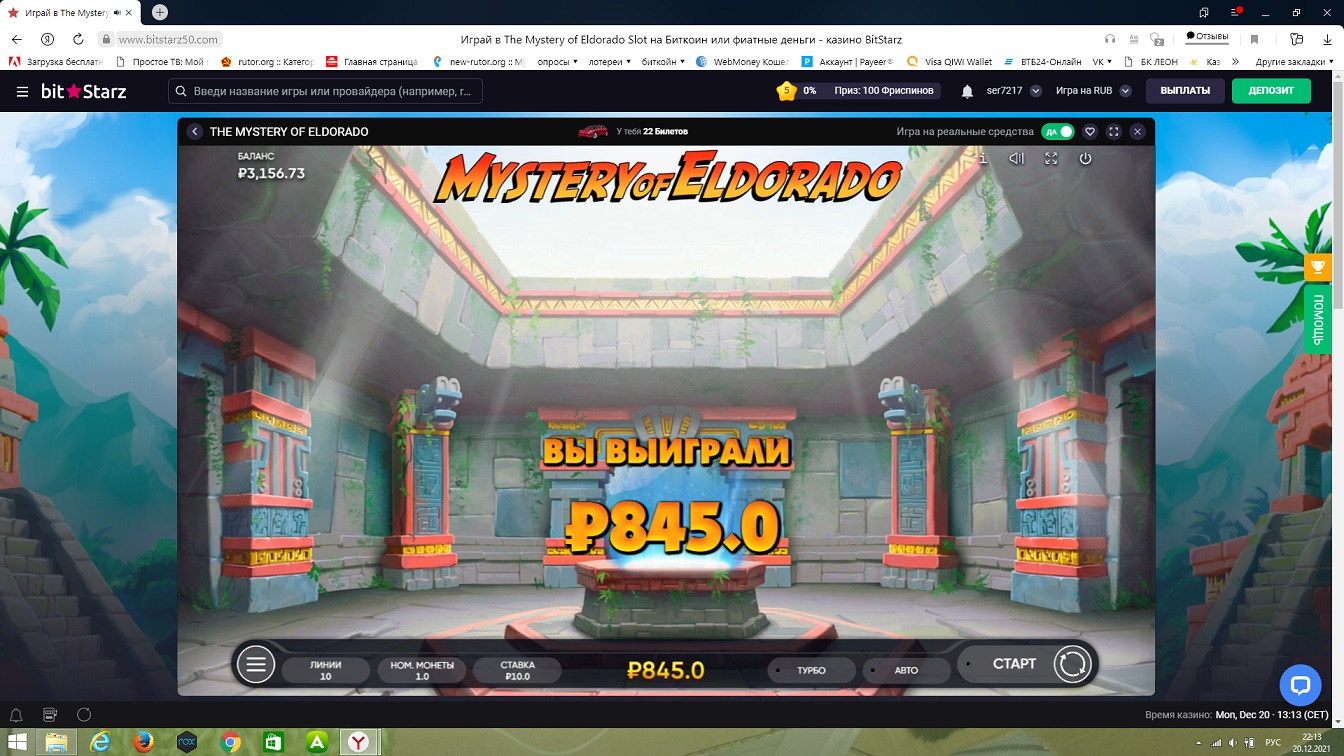Click the in-game power exit icon

pyautogui.click(x=1085, y=158)
